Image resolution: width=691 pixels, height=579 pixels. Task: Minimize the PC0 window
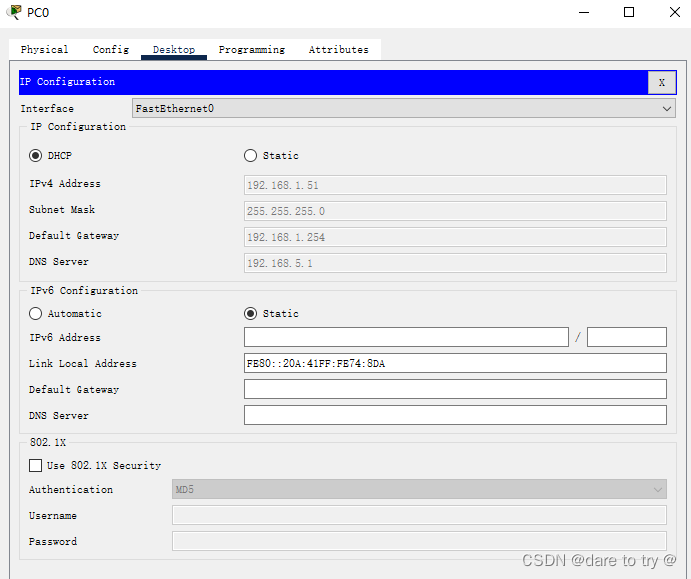pyautogui.click(x=584, y=12)
